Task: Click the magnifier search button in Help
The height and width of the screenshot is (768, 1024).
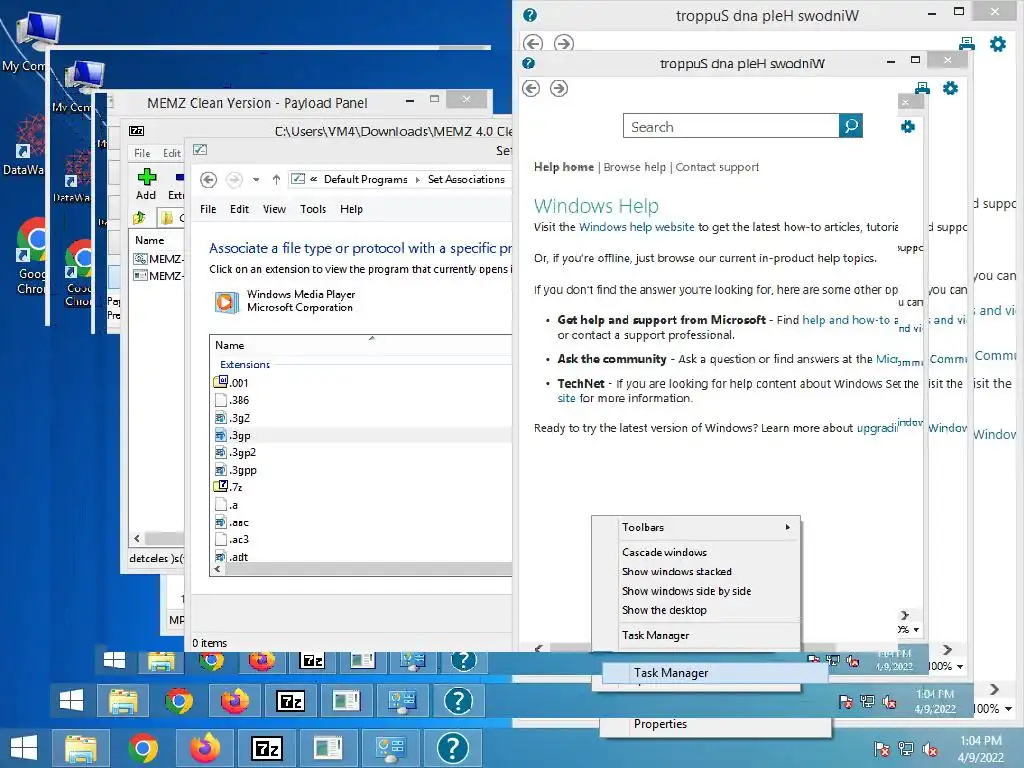Action: (851, 126)
